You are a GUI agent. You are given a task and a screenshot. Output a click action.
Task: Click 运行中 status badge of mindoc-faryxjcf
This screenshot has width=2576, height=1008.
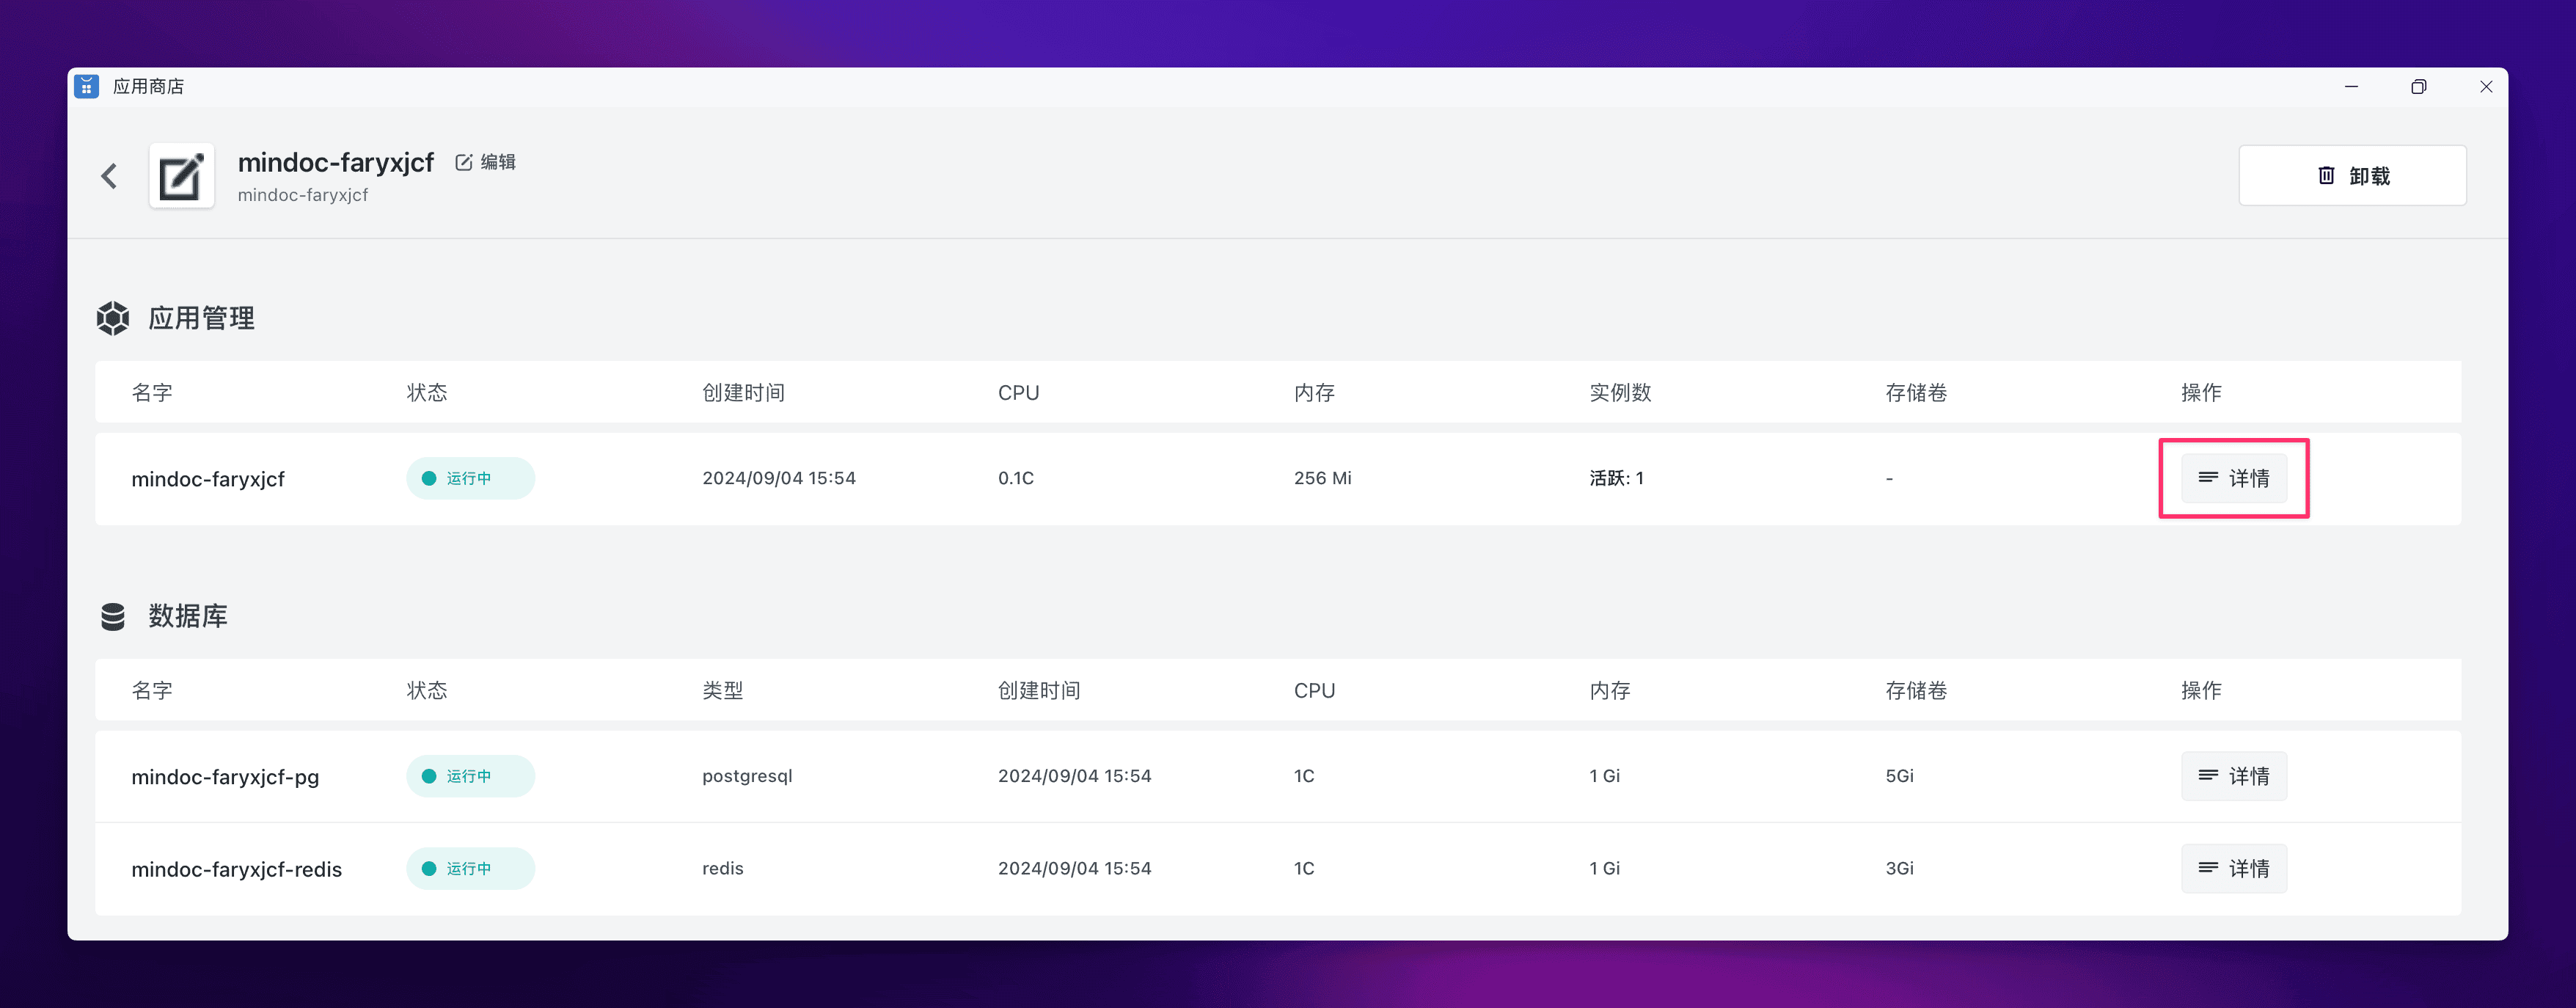(x=470, y=478)
